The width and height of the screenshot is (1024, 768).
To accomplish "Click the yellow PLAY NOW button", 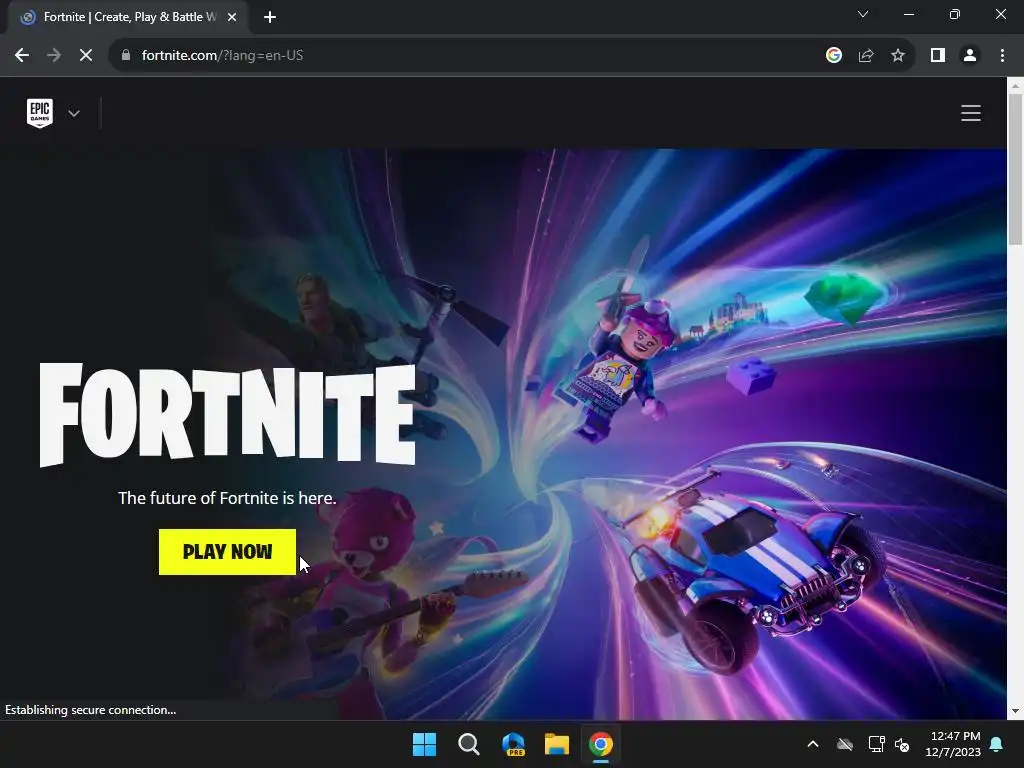I will (227, 552).
